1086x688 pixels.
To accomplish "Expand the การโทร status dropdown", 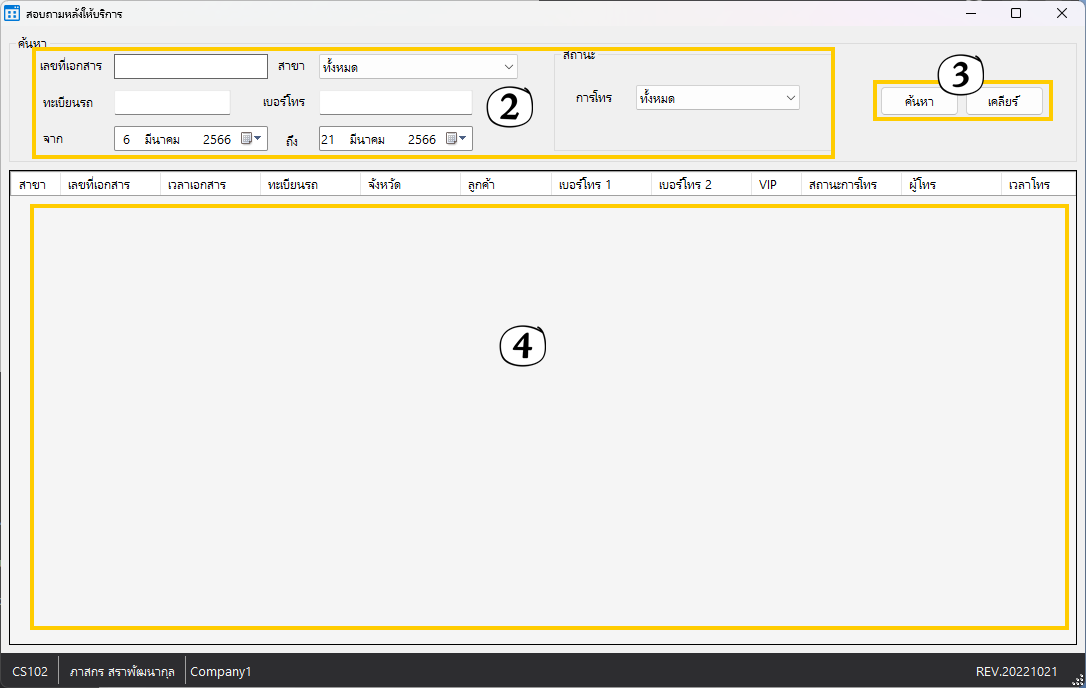I will [x=790, y=98].
